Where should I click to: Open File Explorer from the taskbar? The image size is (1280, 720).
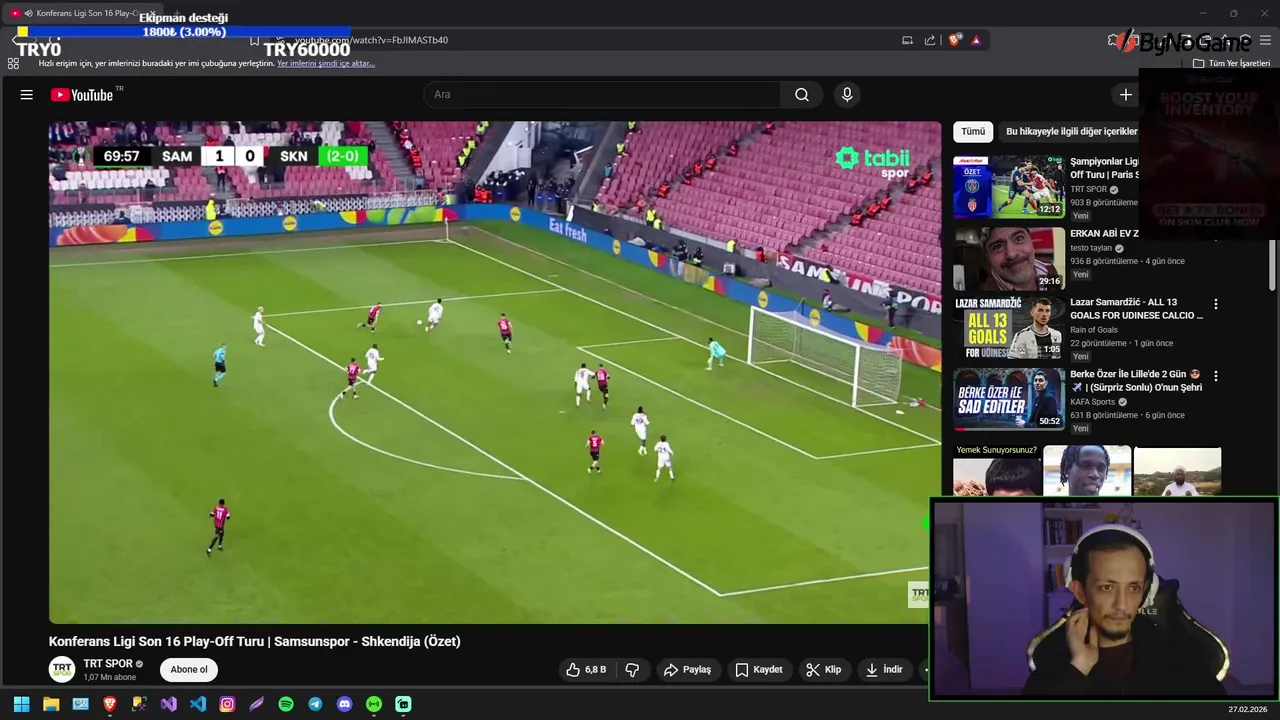[x=51, y=704]
